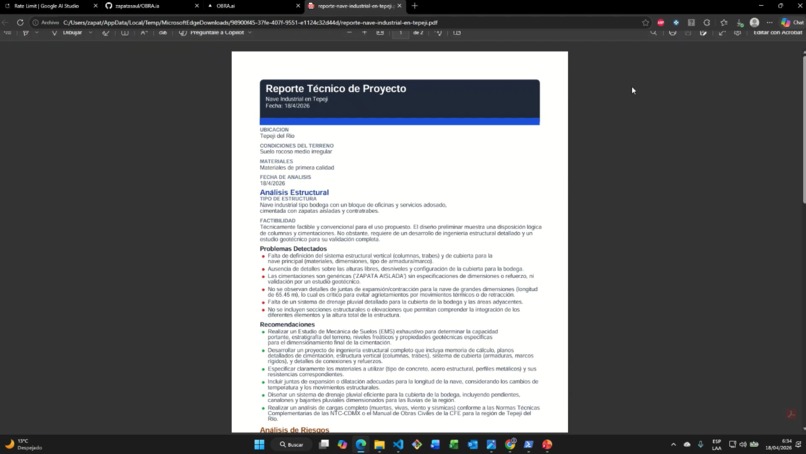The image size is (806, 454).
Task: Click Editar con Acrobat
Action: (x=777, y=32)
